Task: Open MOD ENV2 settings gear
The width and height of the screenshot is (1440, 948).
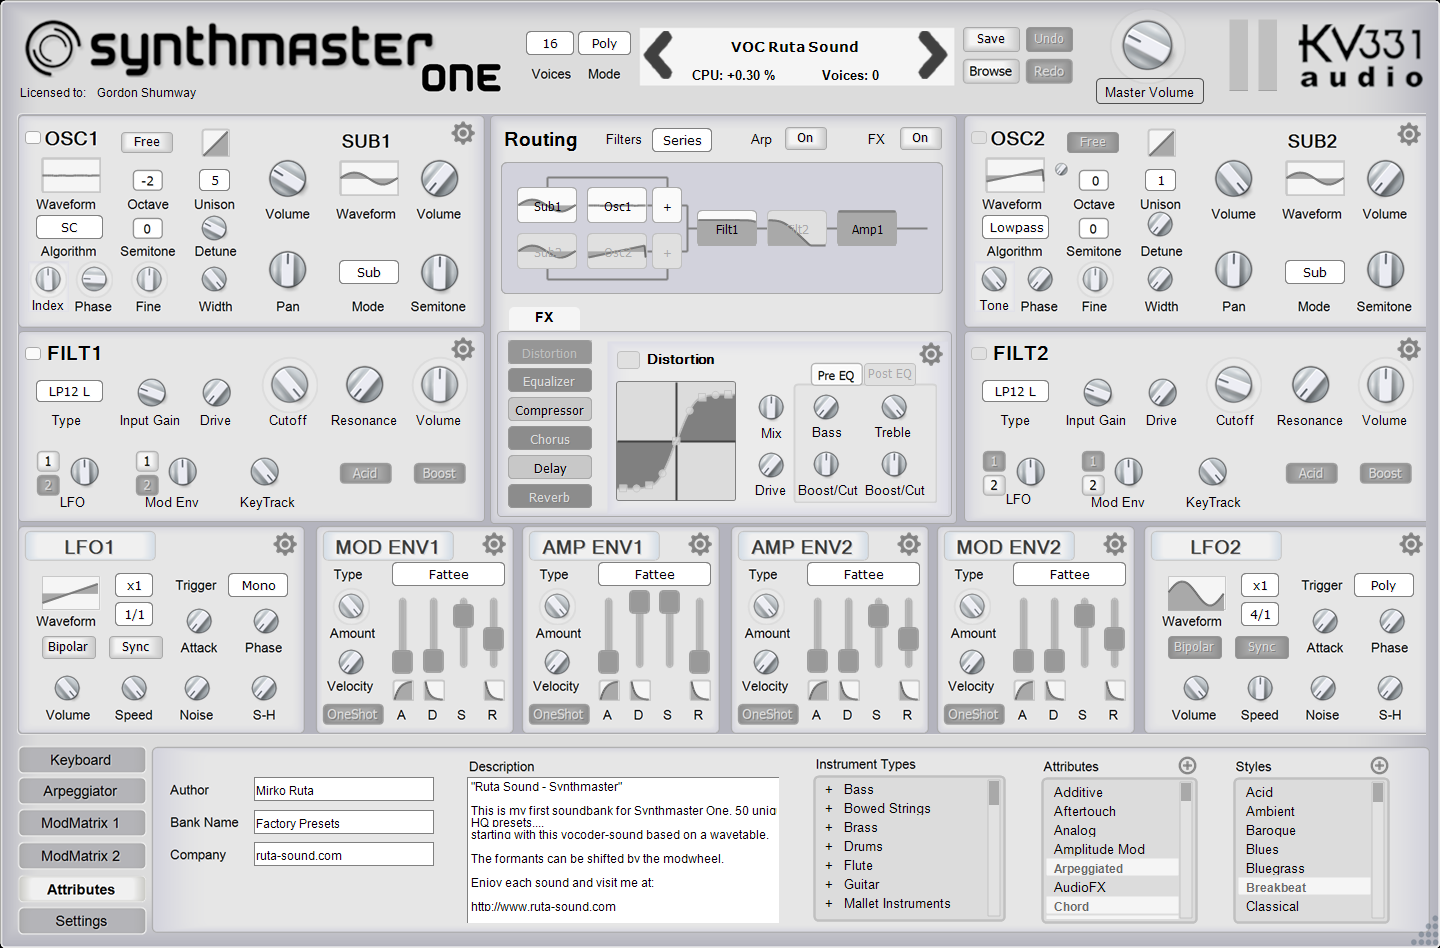Action: point(1115,544)
